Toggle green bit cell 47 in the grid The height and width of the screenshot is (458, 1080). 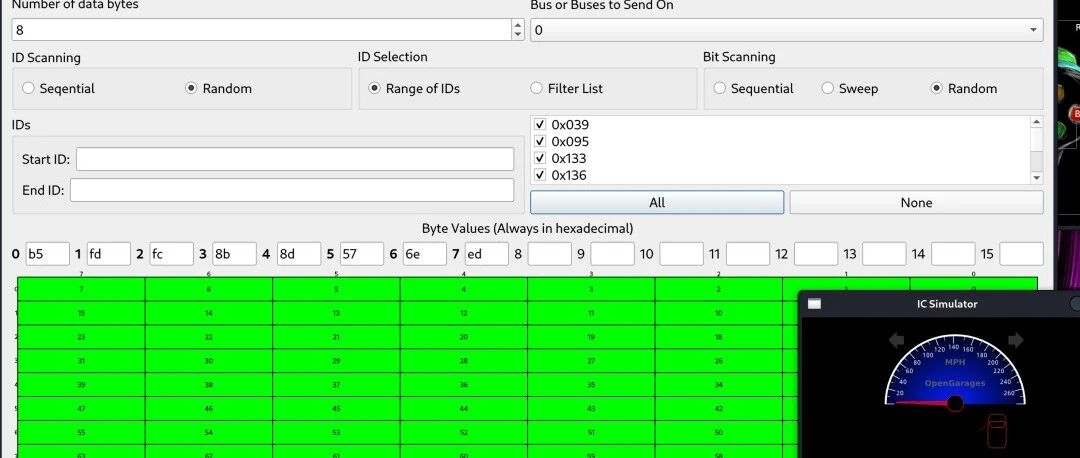[81, 409]
